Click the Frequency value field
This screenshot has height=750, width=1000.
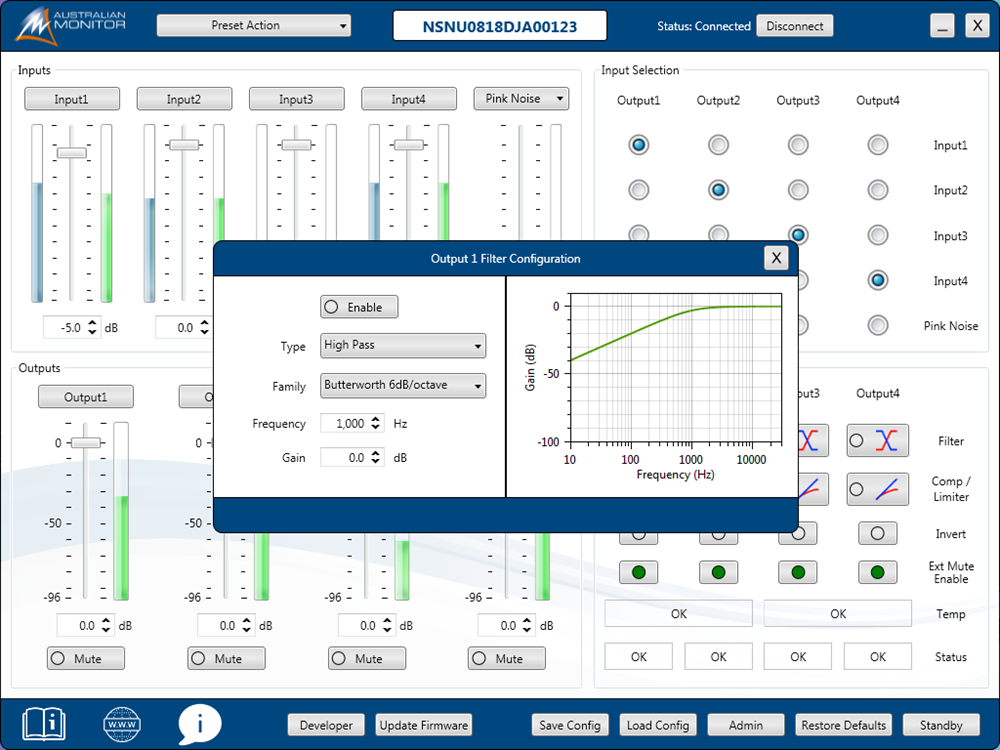pos(344,424)
